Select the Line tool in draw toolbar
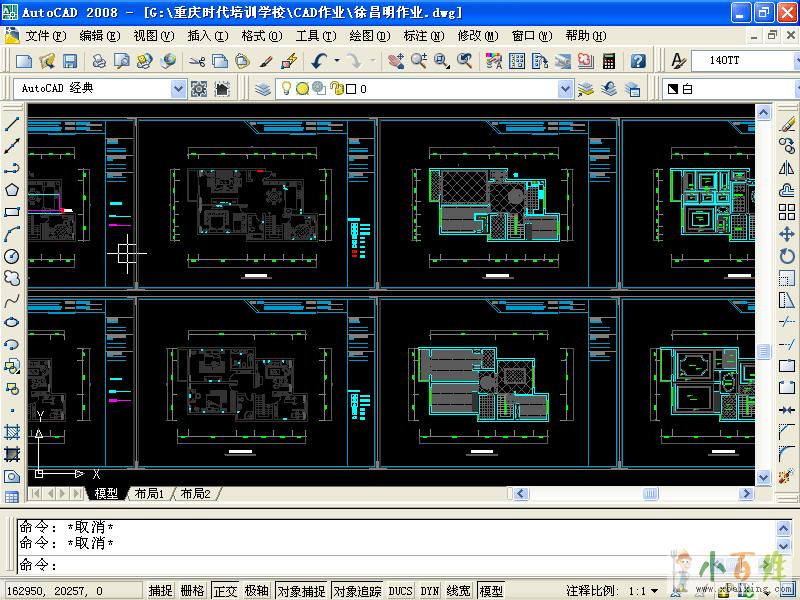The width and height of the screenshot is (800, 600). coord(12,124)
